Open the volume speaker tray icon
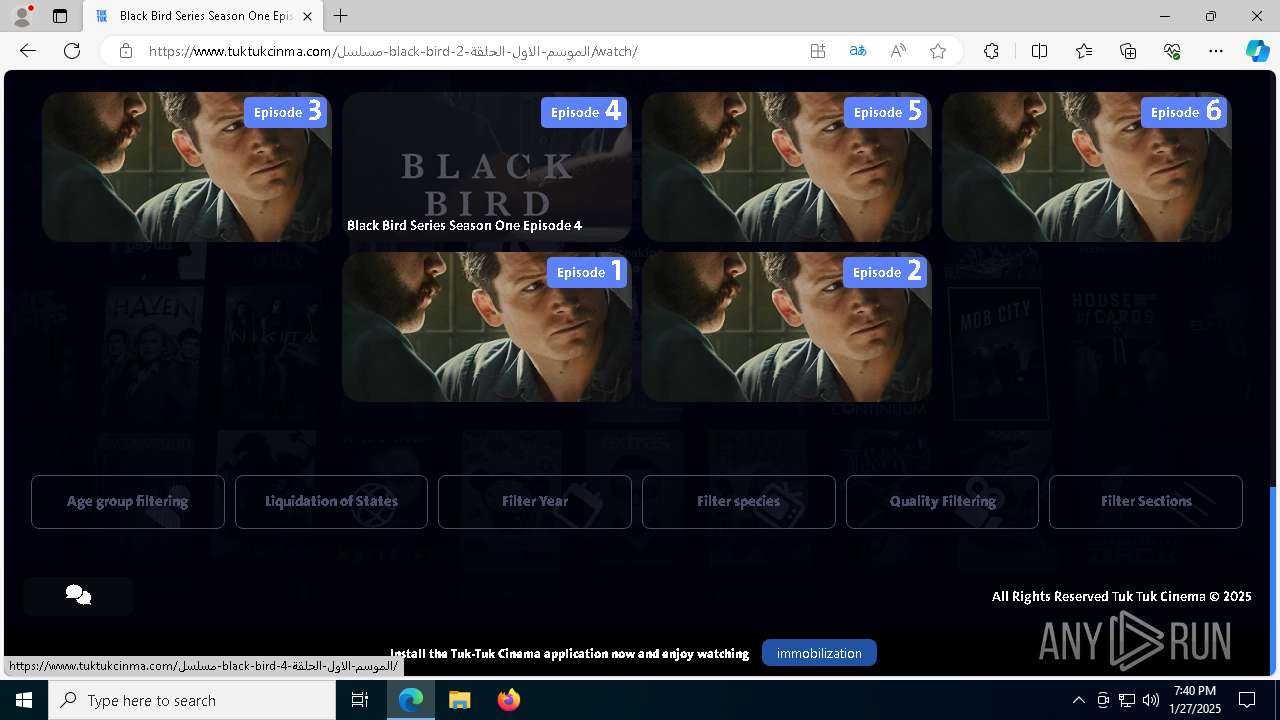This screenshot has height=720, width=1280. click(1151, 700)
